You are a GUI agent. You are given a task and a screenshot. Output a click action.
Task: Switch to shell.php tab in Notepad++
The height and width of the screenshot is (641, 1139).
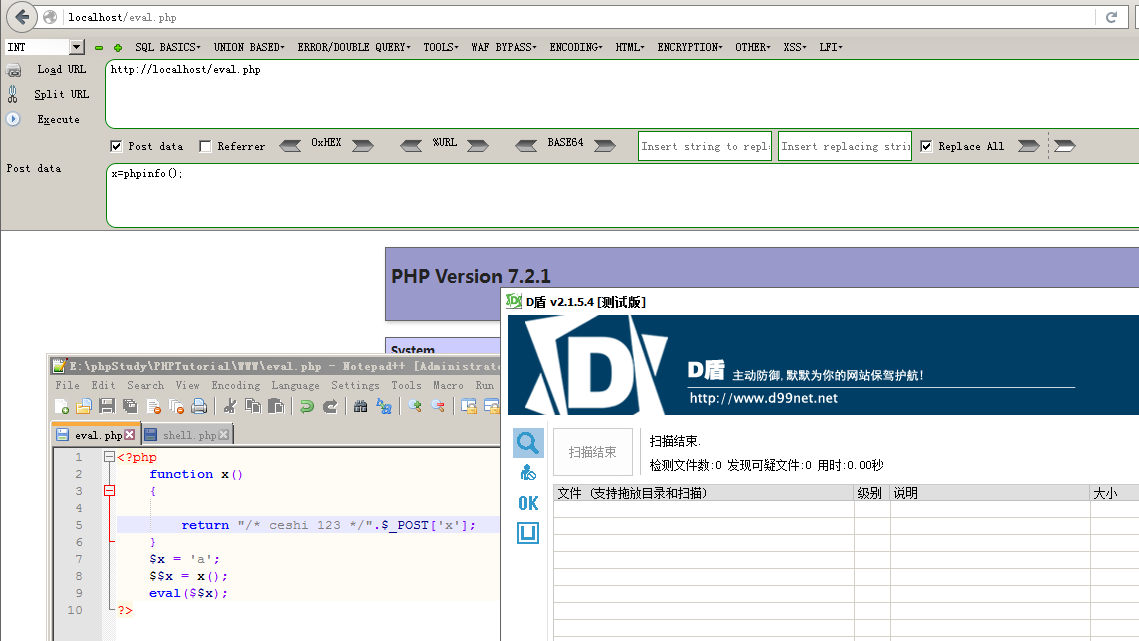(x=186, y=435)
